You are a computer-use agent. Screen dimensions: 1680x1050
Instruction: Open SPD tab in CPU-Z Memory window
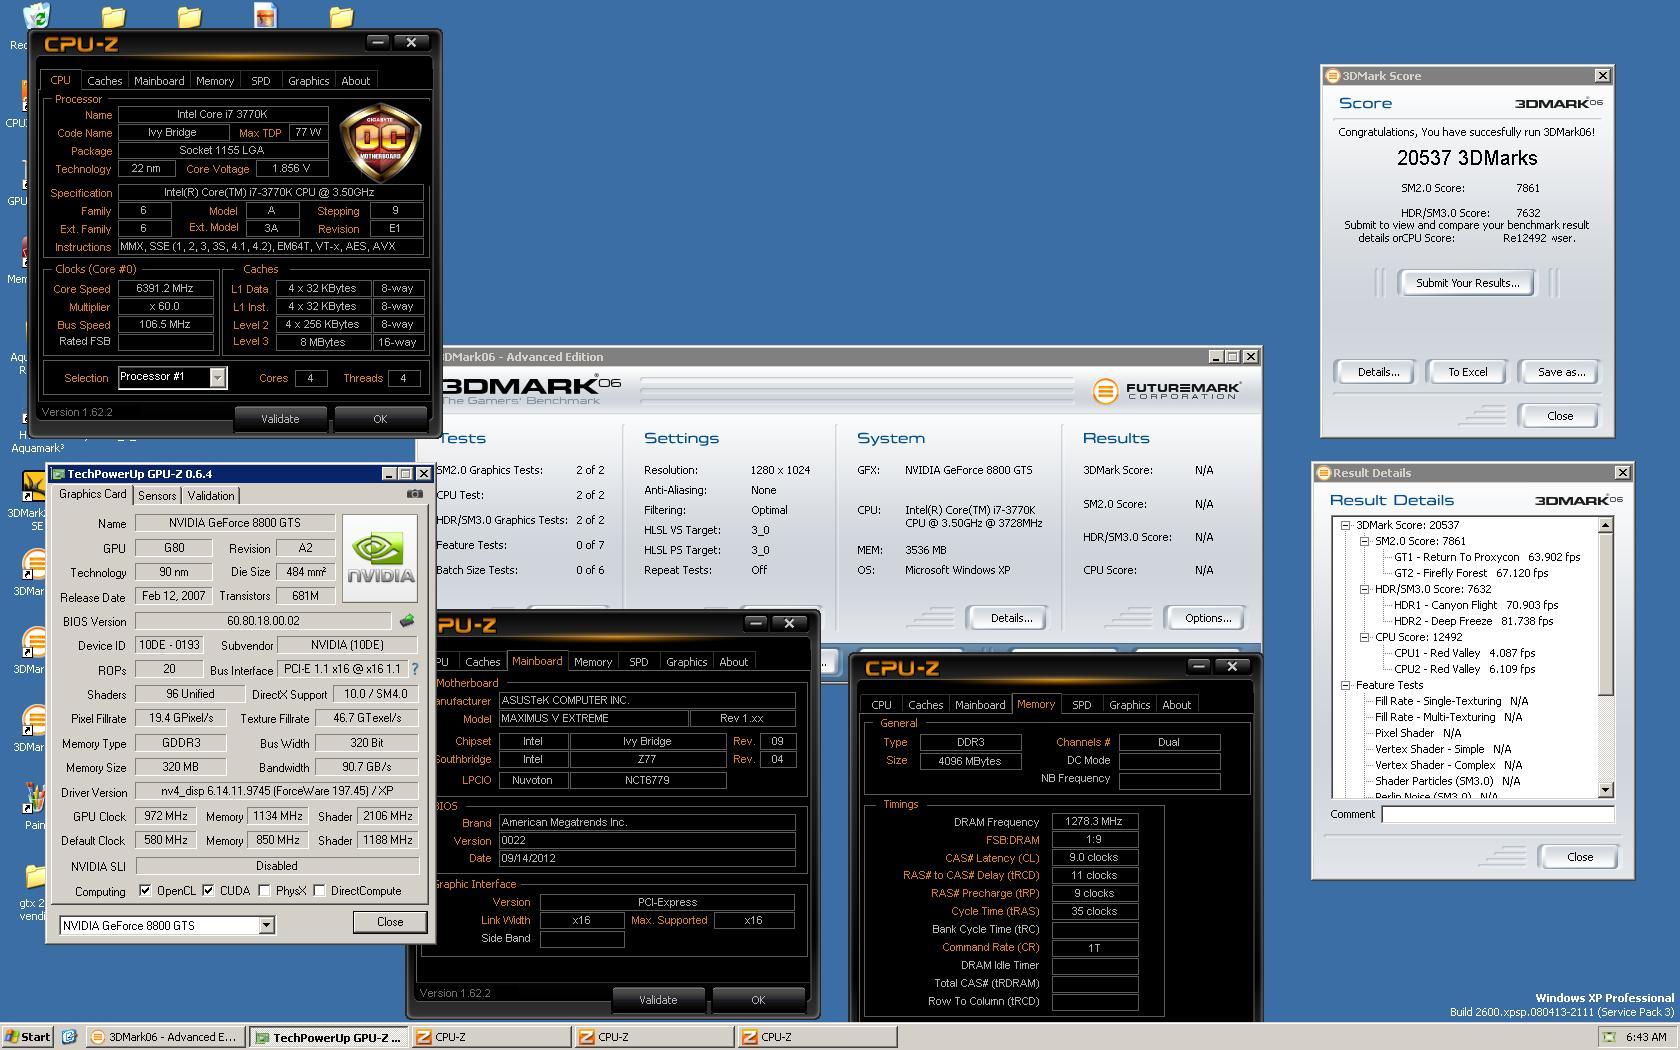point(1082,705)
